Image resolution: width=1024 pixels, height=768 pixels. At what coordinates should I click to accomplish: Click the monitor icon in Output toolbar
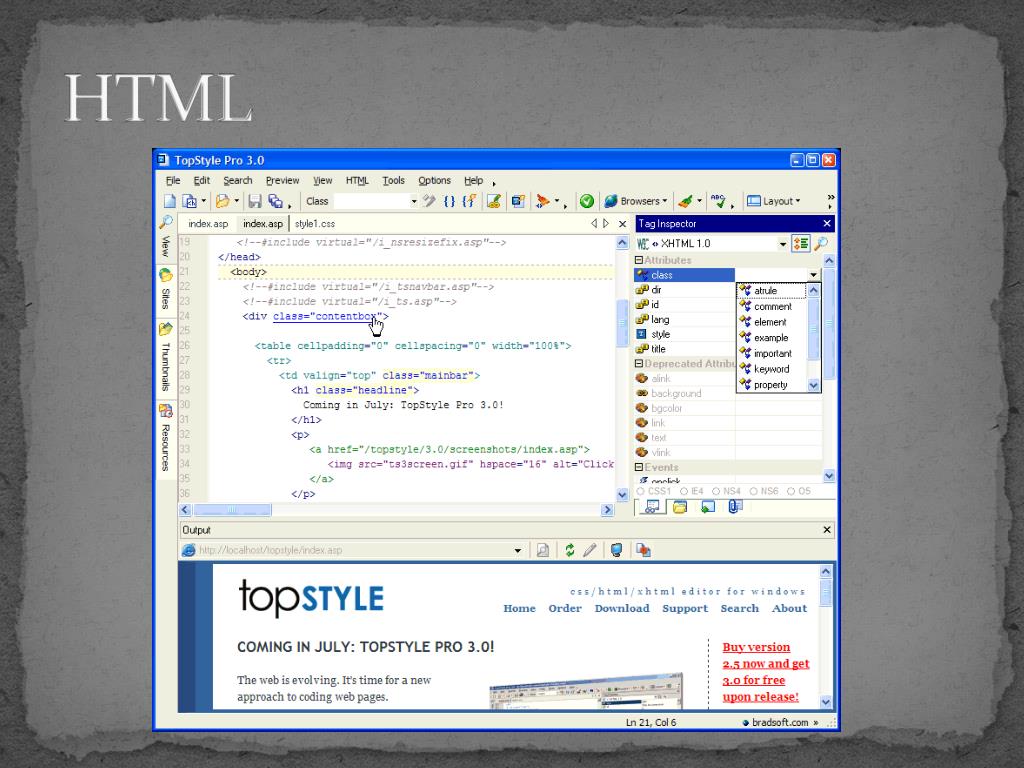click(616, 550)
